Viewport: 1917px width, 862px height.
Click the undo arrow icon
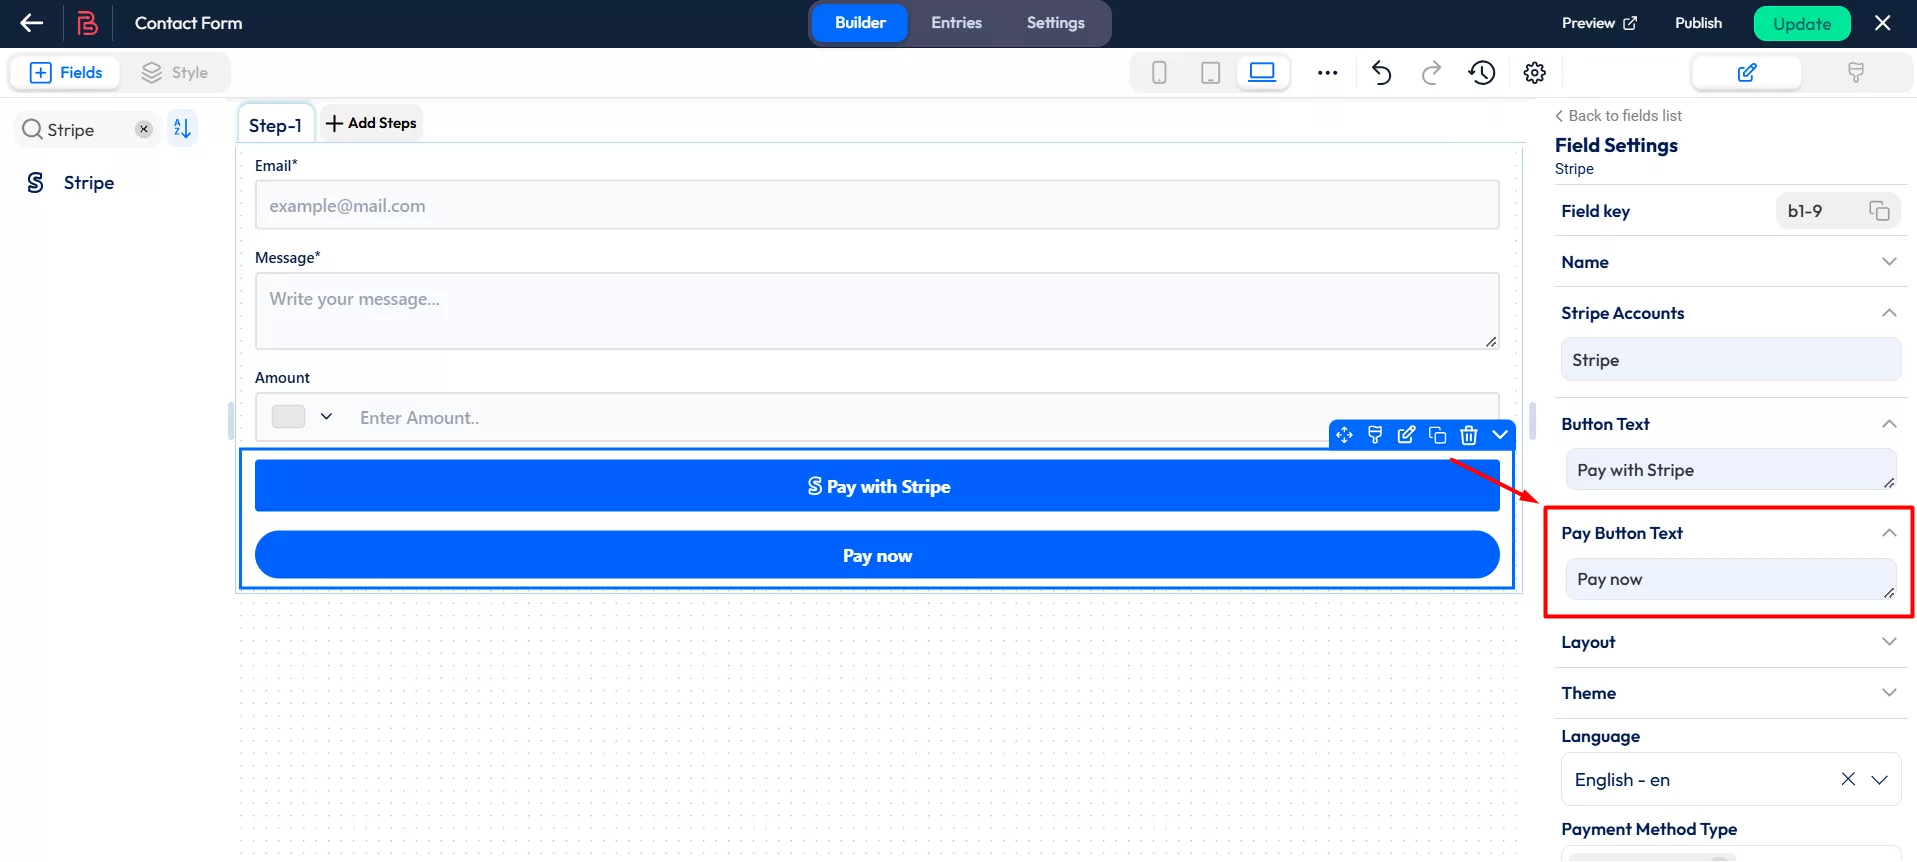(1381, 73)
